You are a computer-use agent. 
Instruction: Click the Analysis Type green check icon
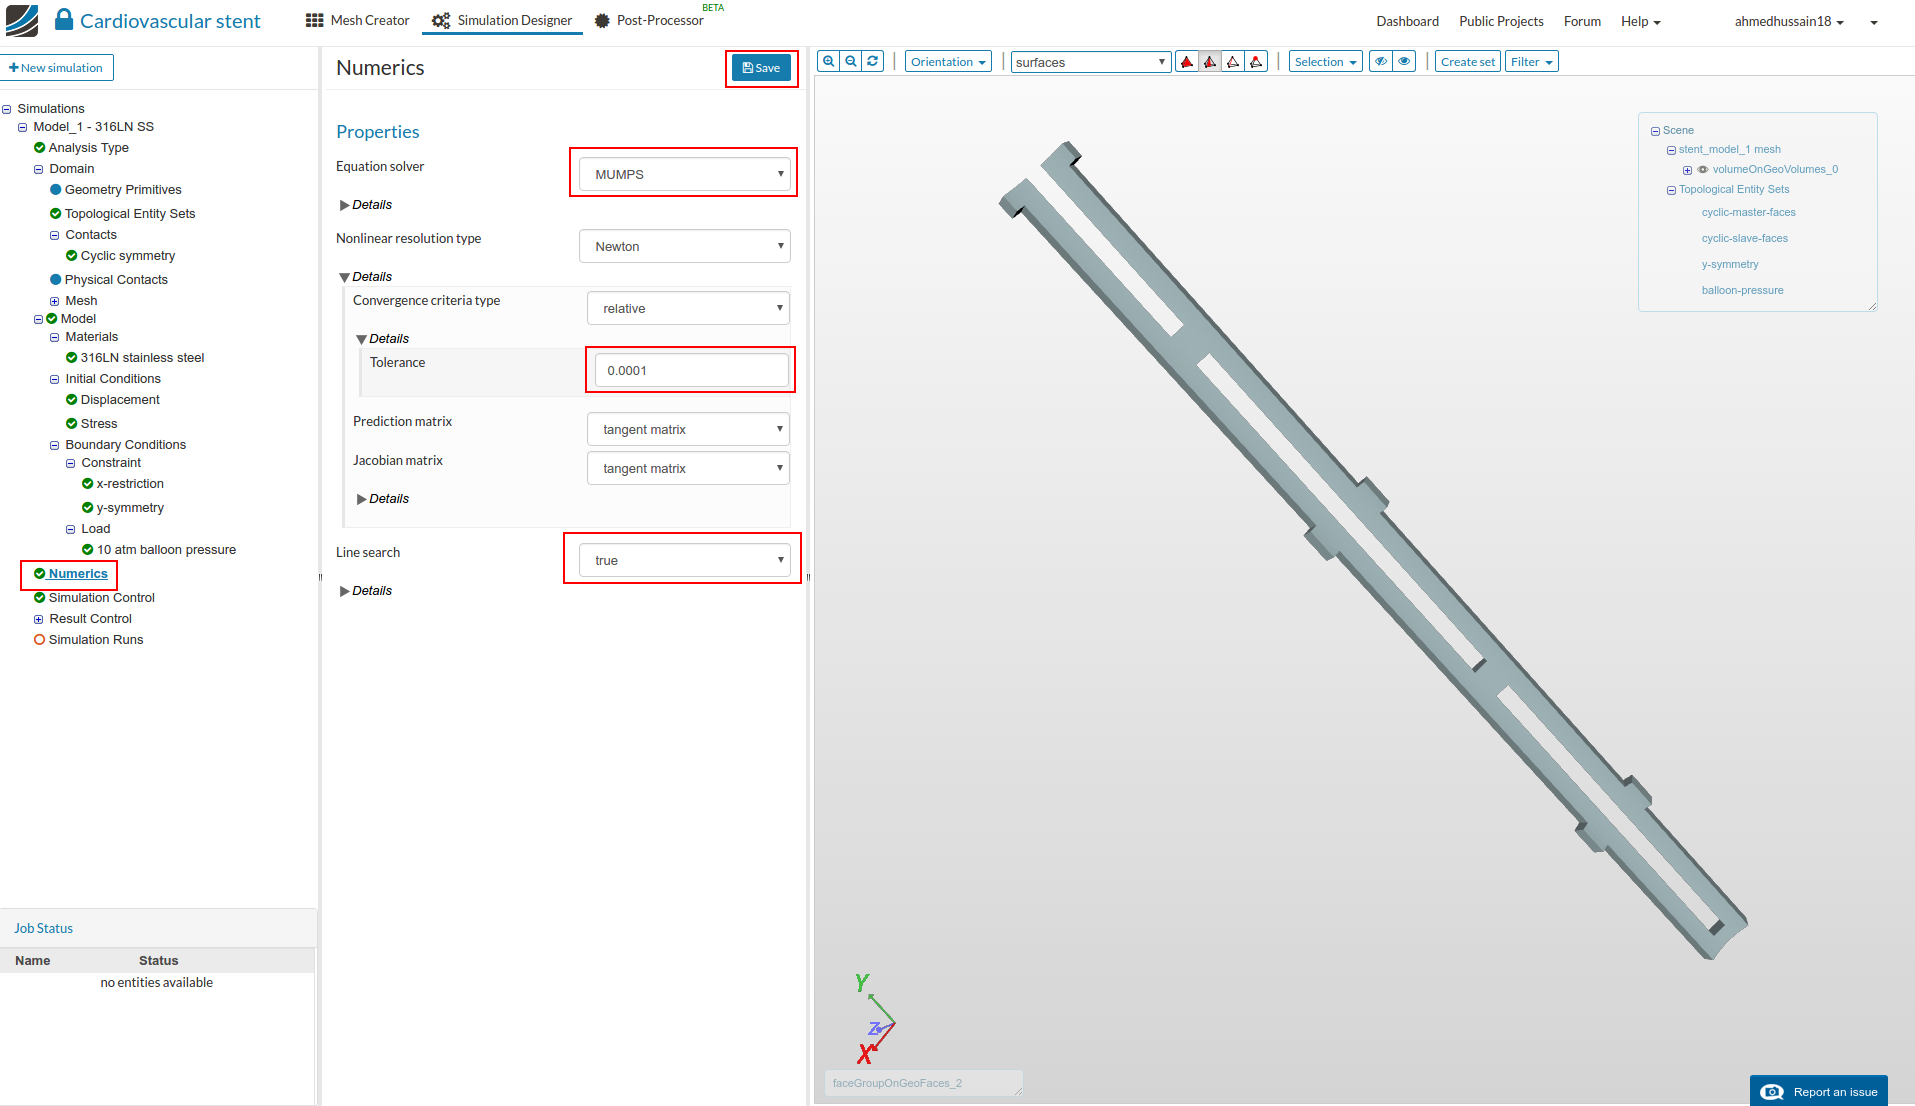pos(40,148)
